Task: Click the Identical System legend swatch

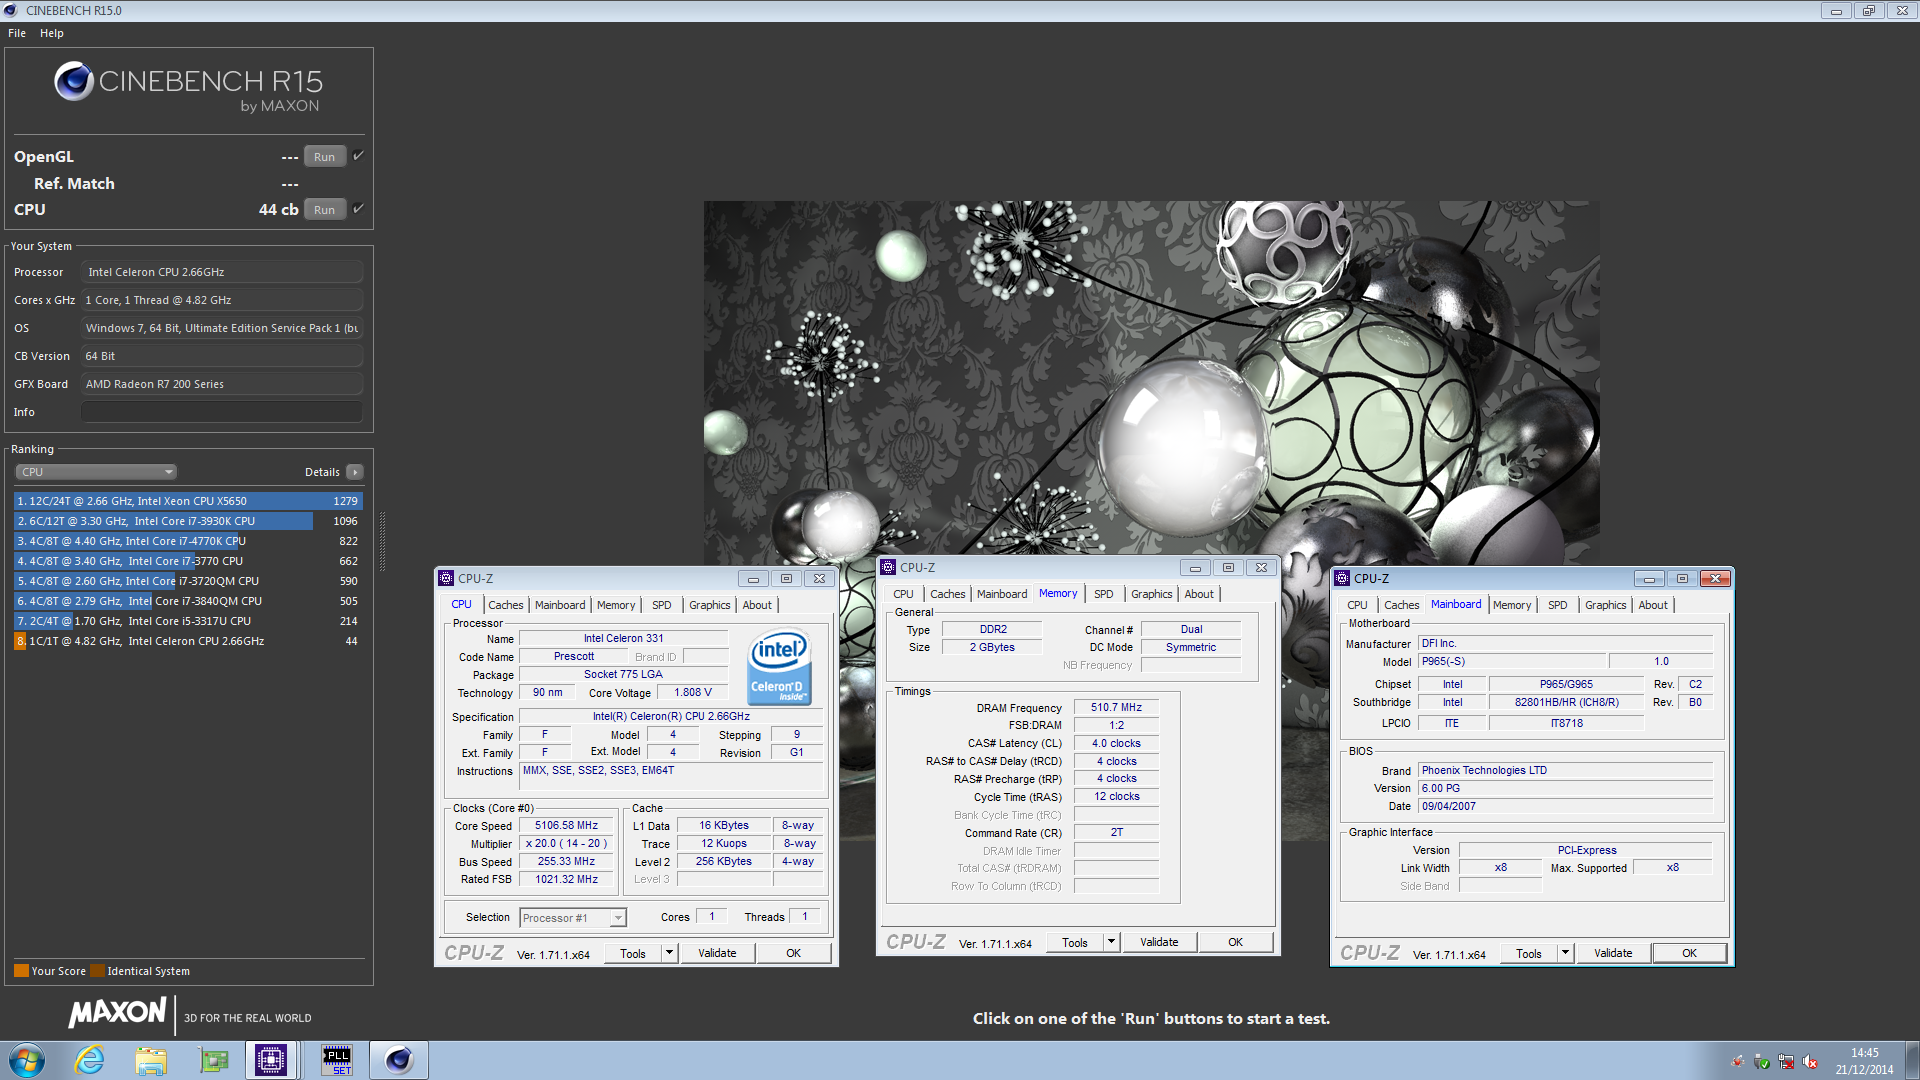Action: [97, 971]
